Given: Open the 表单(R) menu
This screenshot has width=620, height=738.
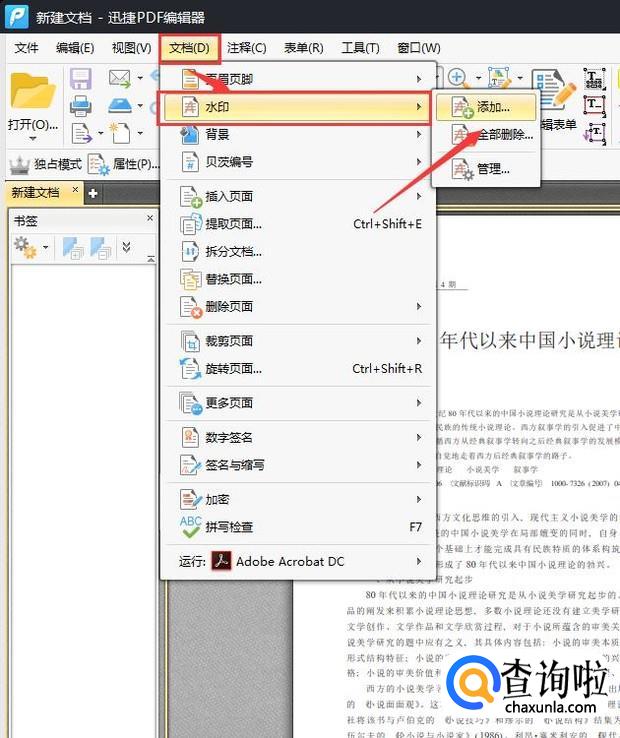Looking at the screenshot, I should [x=304, y=48].
